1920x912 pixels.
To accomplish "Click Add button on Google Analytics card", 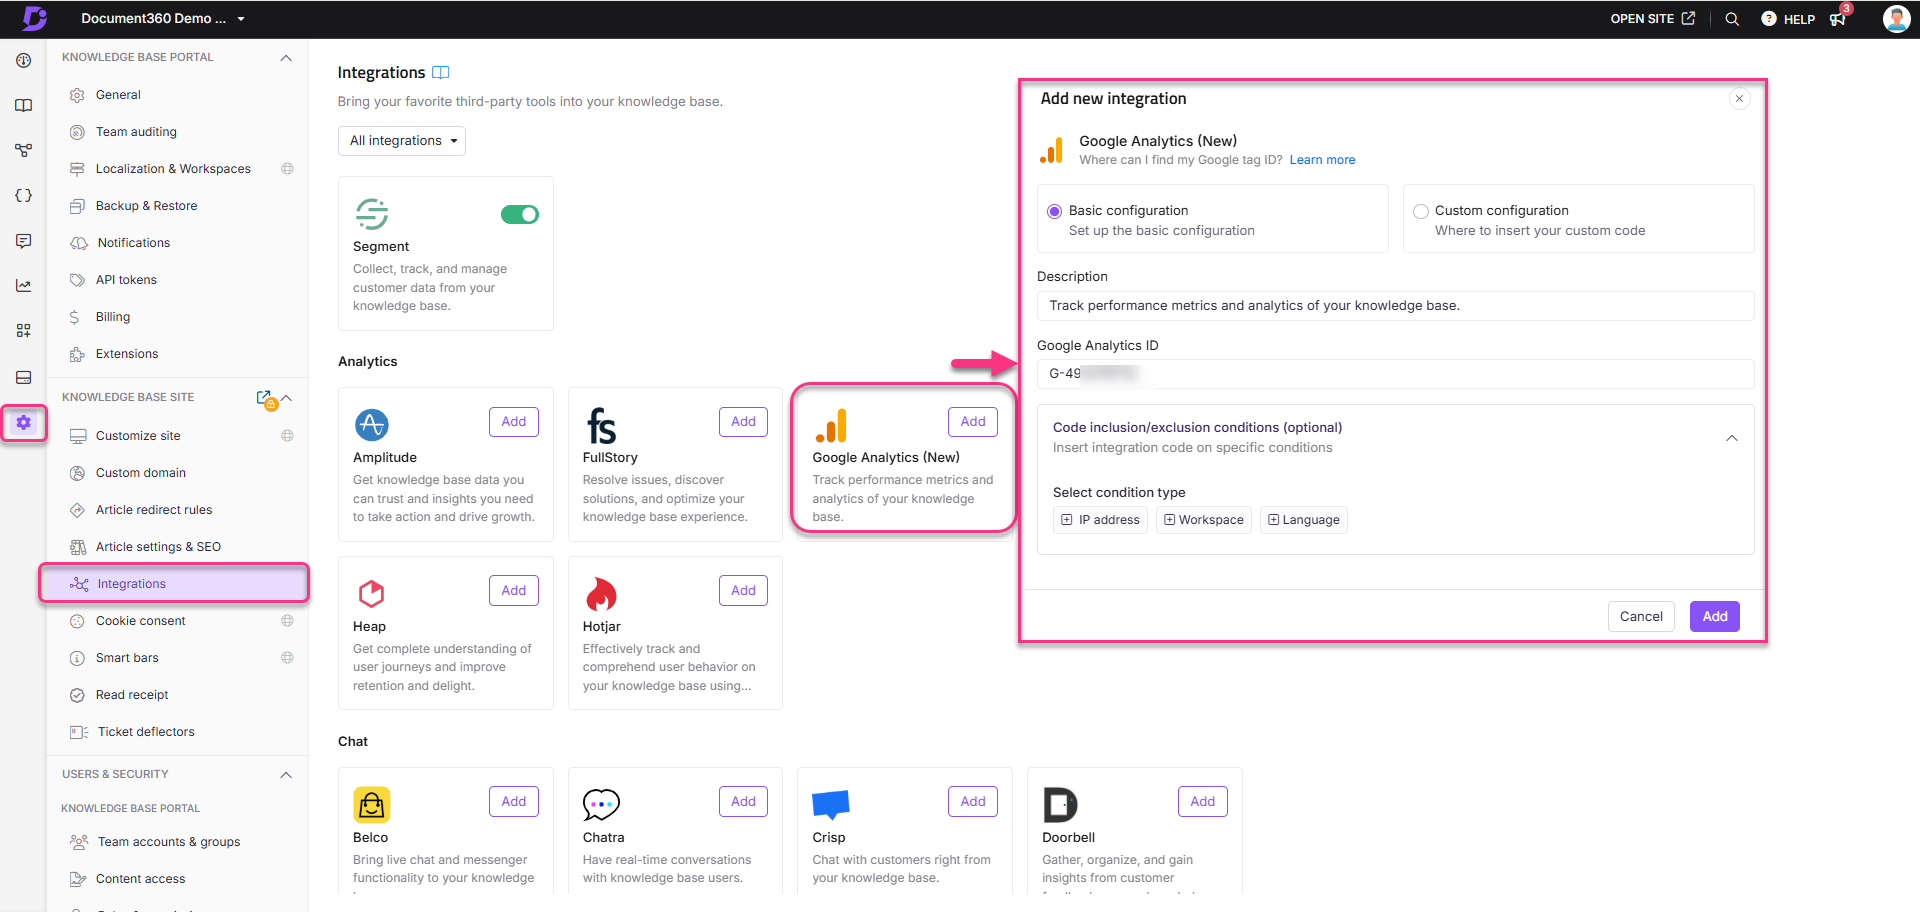I will (x=973, y=422).
